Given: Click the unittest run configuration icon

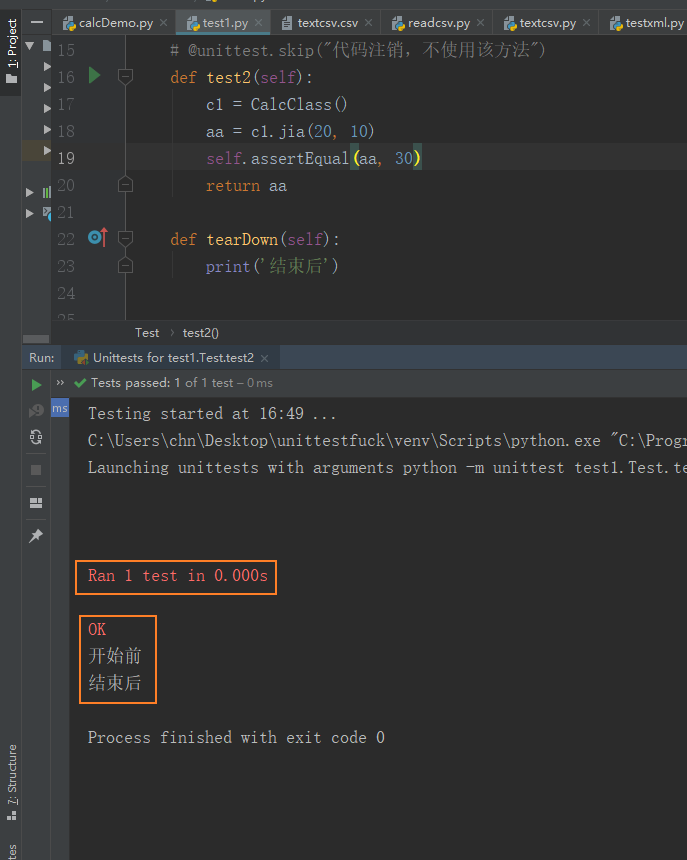Looking at the screenshot, I should (x=81, y=358).
